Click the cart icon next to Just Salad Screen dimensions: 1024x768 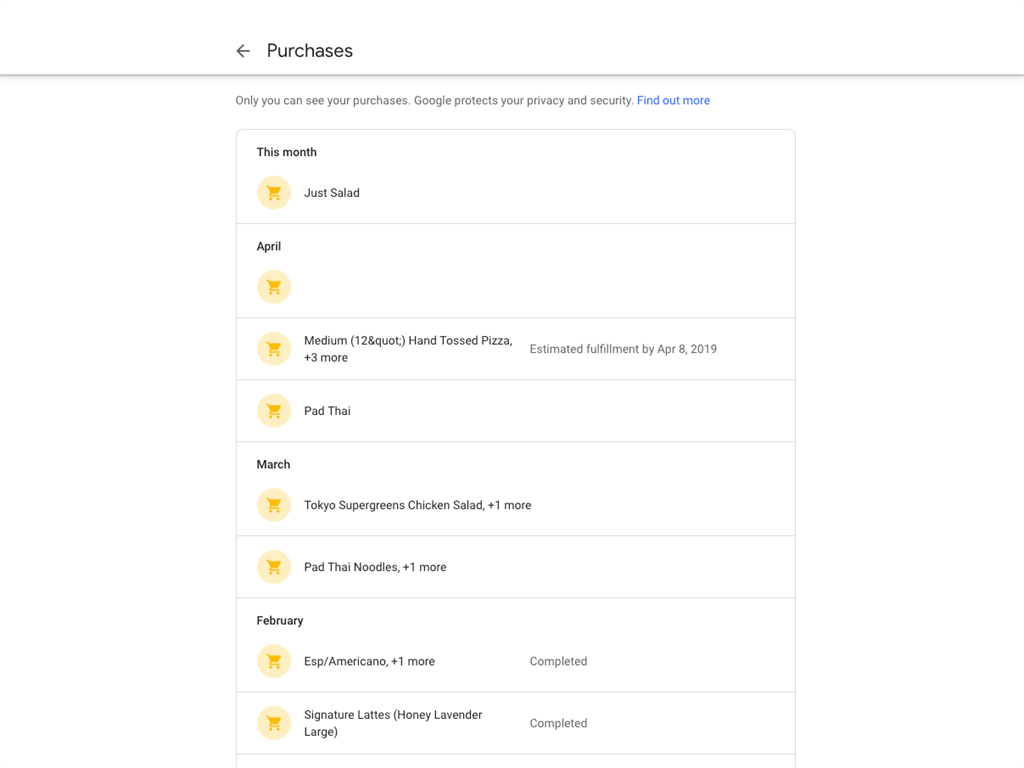click(x=274, y=193)
